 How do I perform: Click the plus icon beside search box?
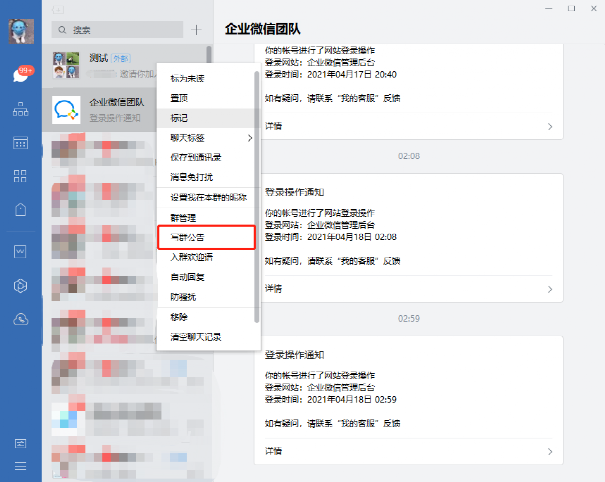coord(197,31)
